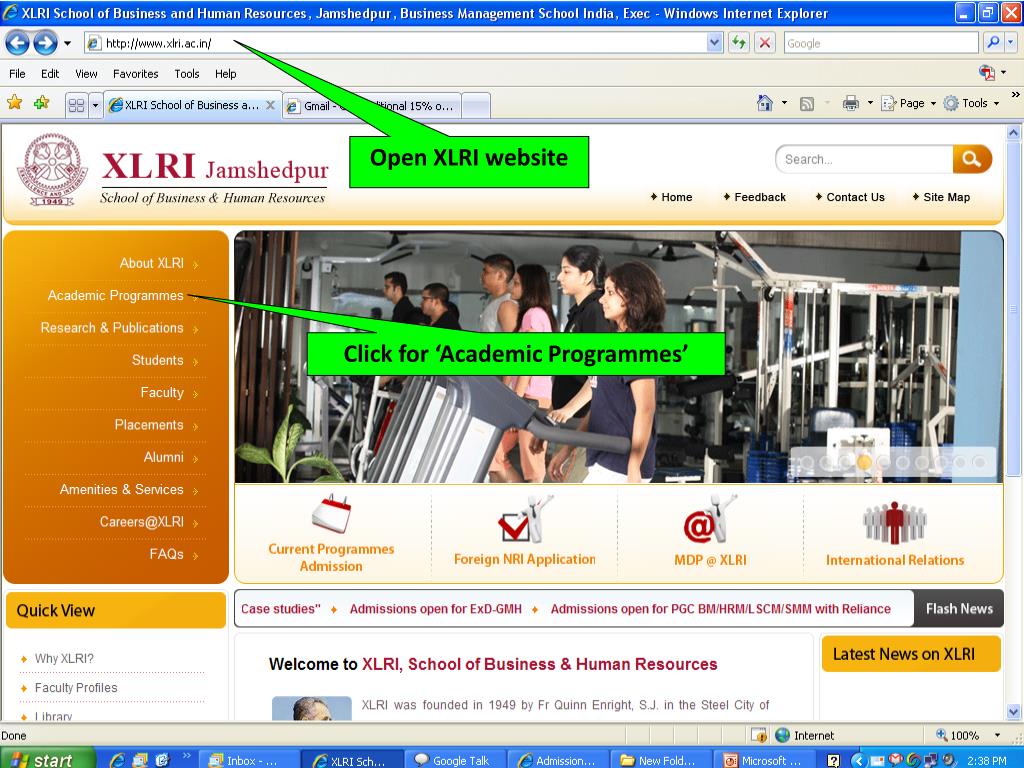The height and width of the screenshot is (768, 1024).
Task: Open the Students sidebar item
Action: click(x=157, y=360)
